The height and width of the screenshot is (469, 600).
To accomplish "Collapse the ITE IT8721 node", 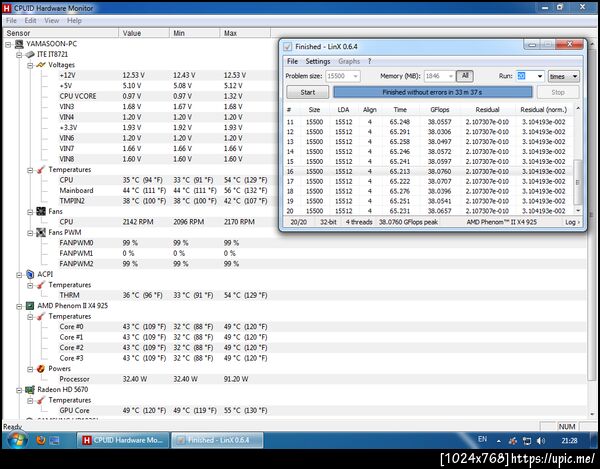I will [x=19, y=55].
